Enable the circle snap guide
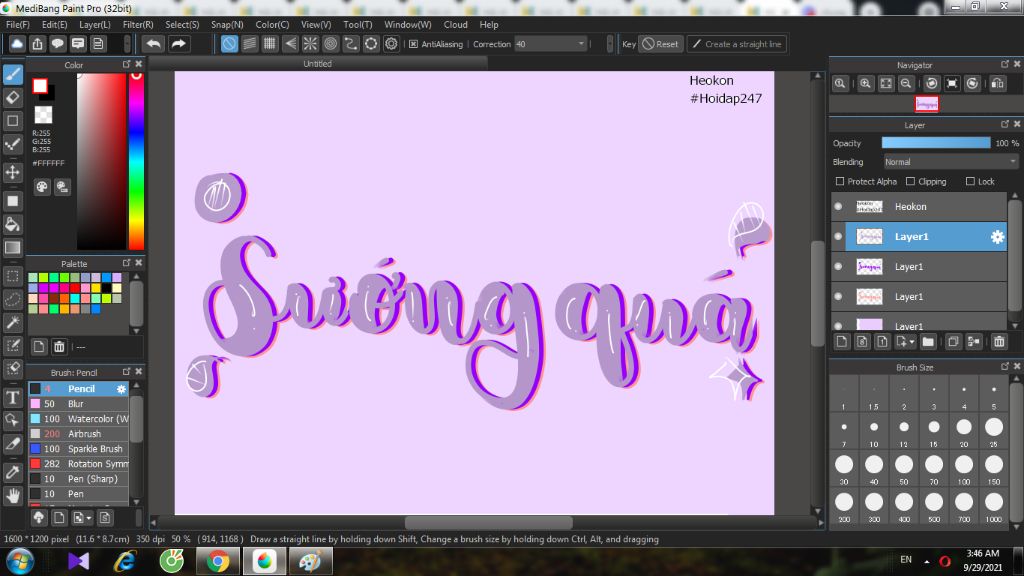Viewport: 1024px width, 576px height. [x=330, y=44]
